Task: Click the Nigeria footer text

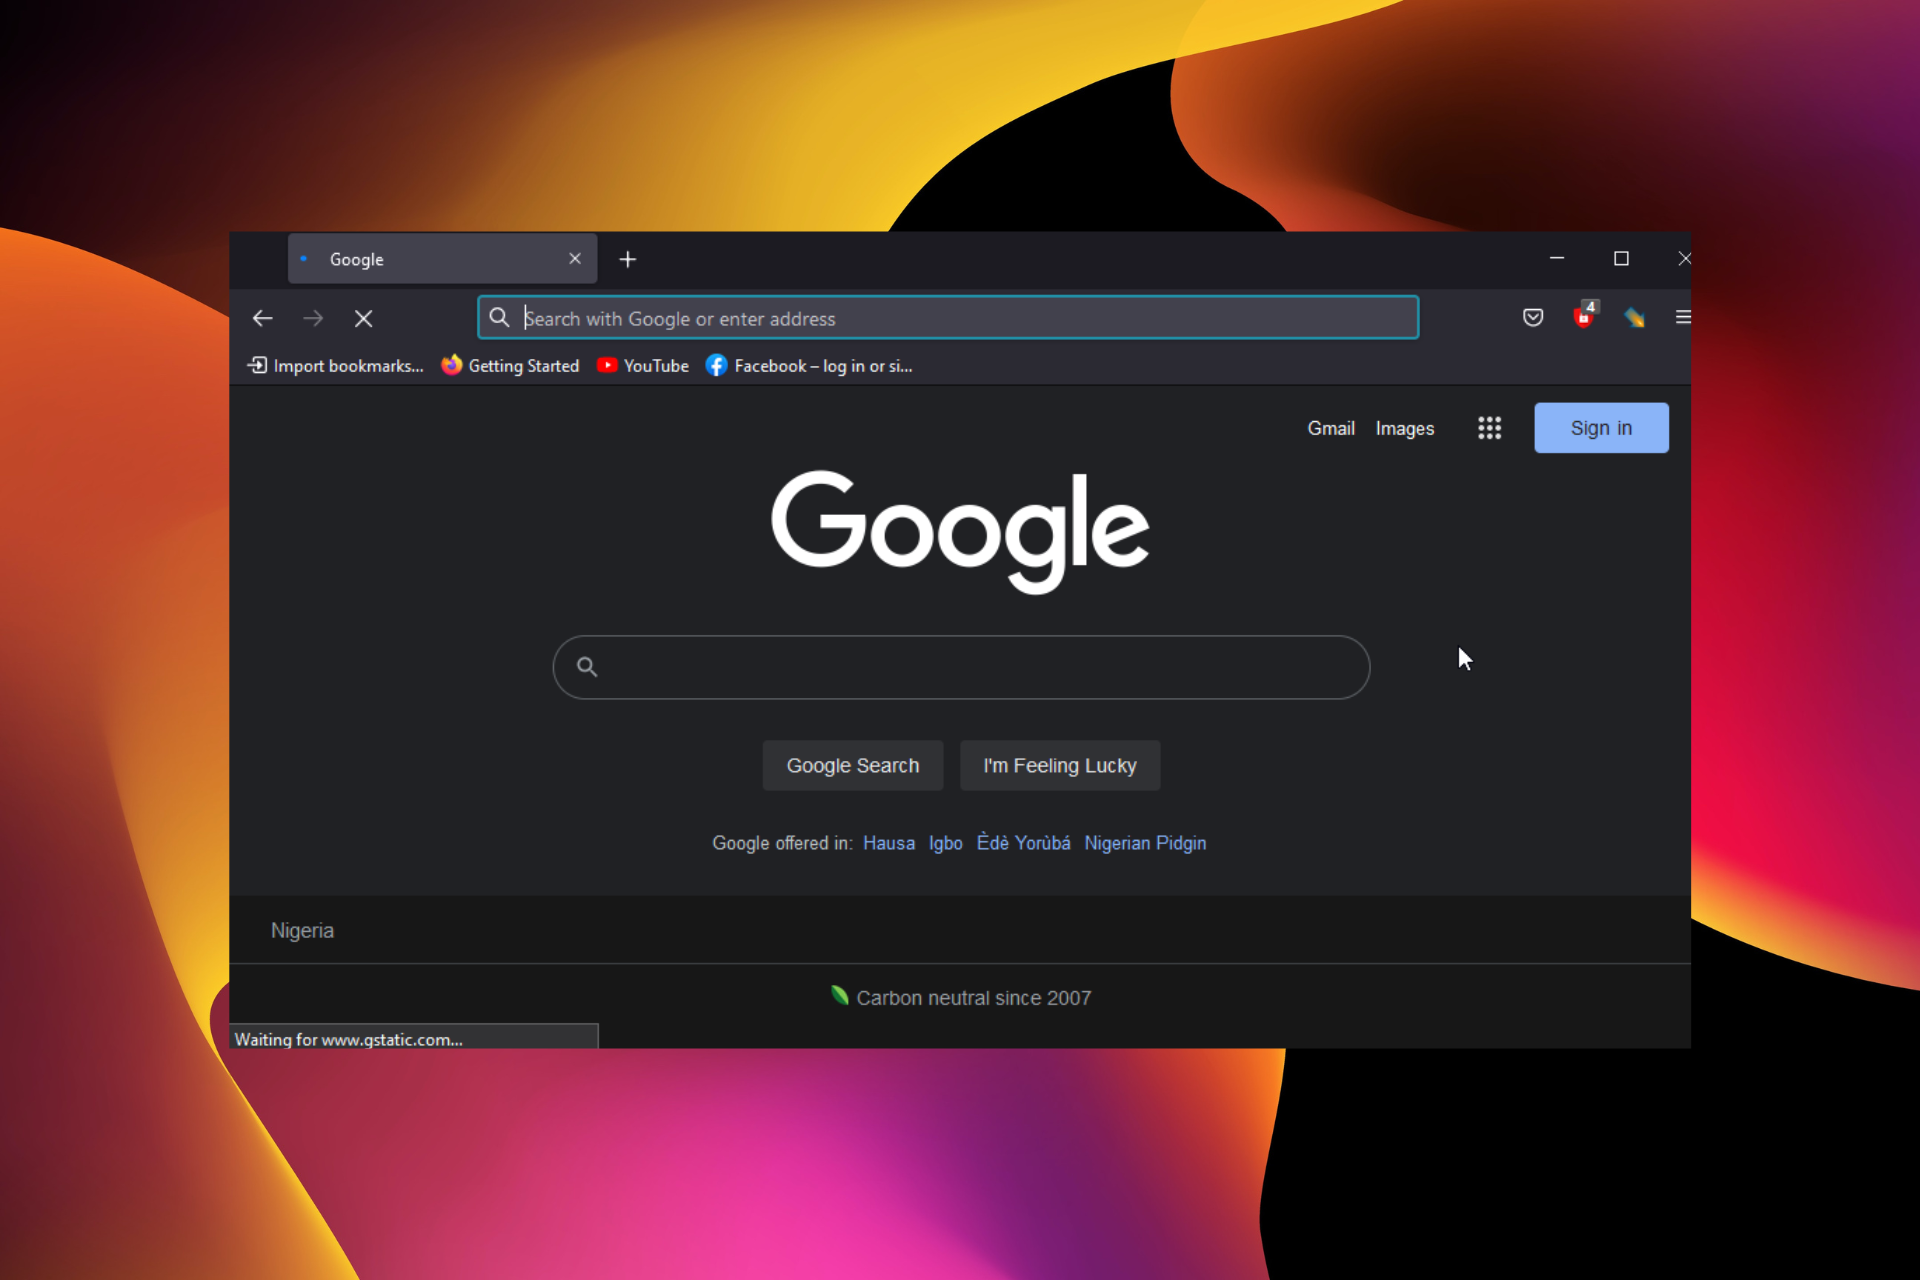Action: 302,931
